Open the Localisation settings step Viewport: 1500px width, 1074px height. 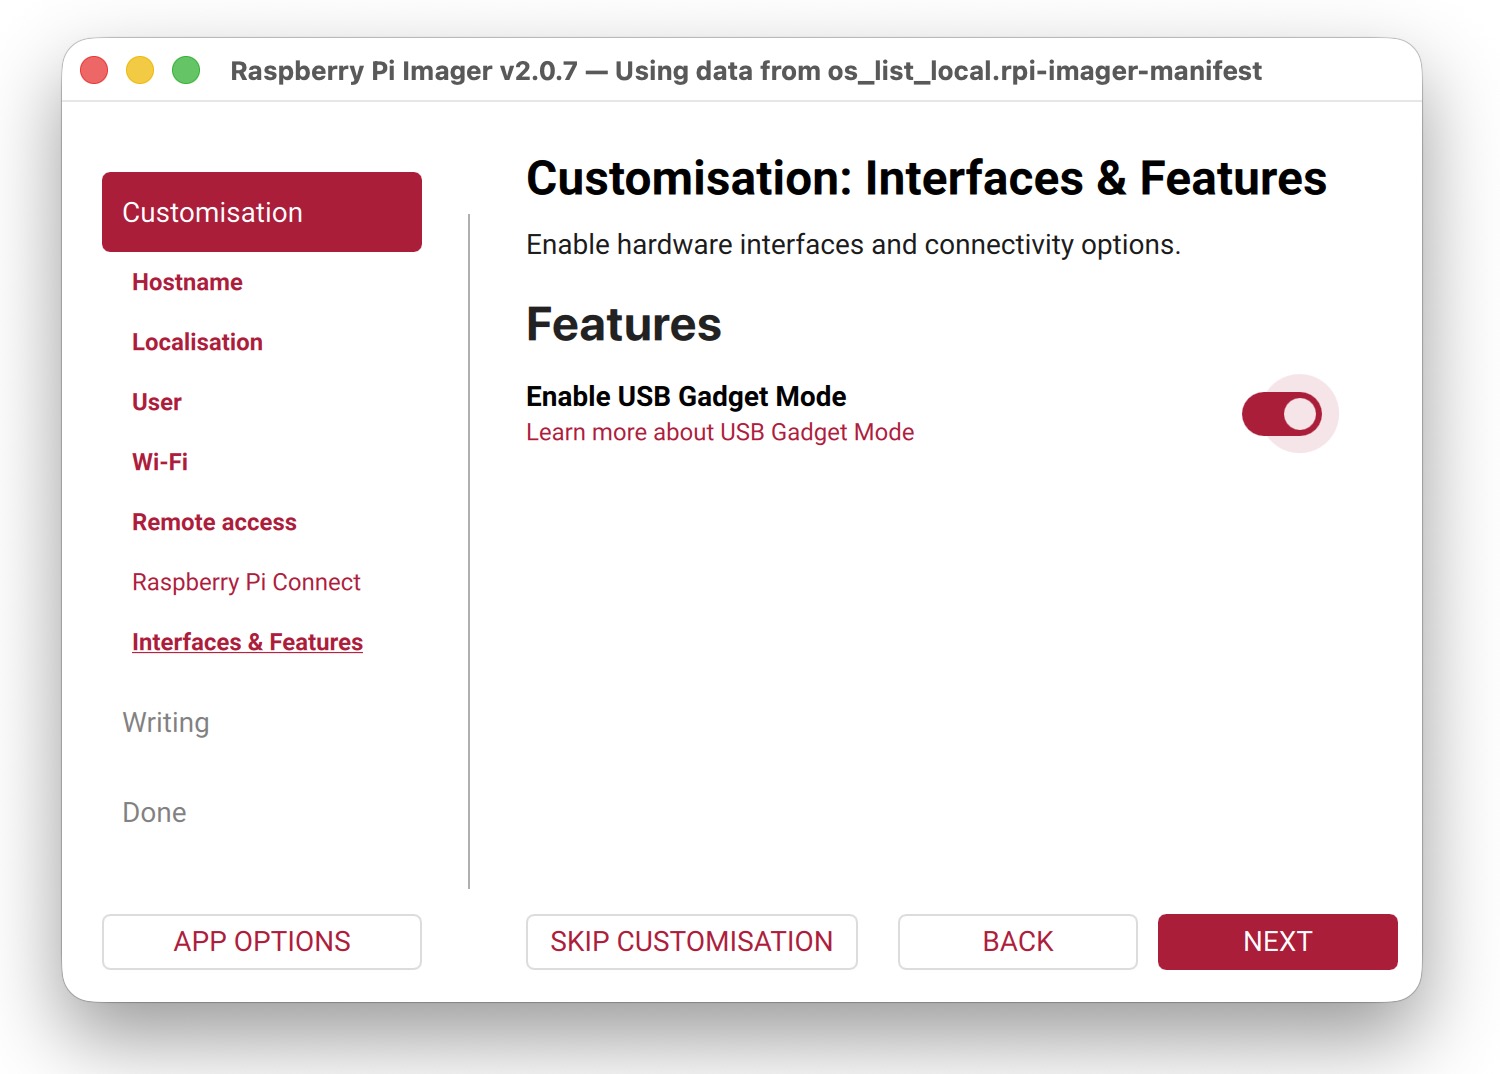(197, 342)
